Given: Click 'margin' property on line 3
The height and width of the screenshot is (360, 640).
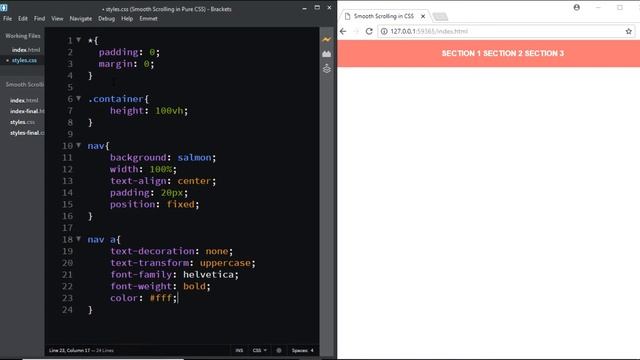Looking at the screenshot, I should 116,64.
